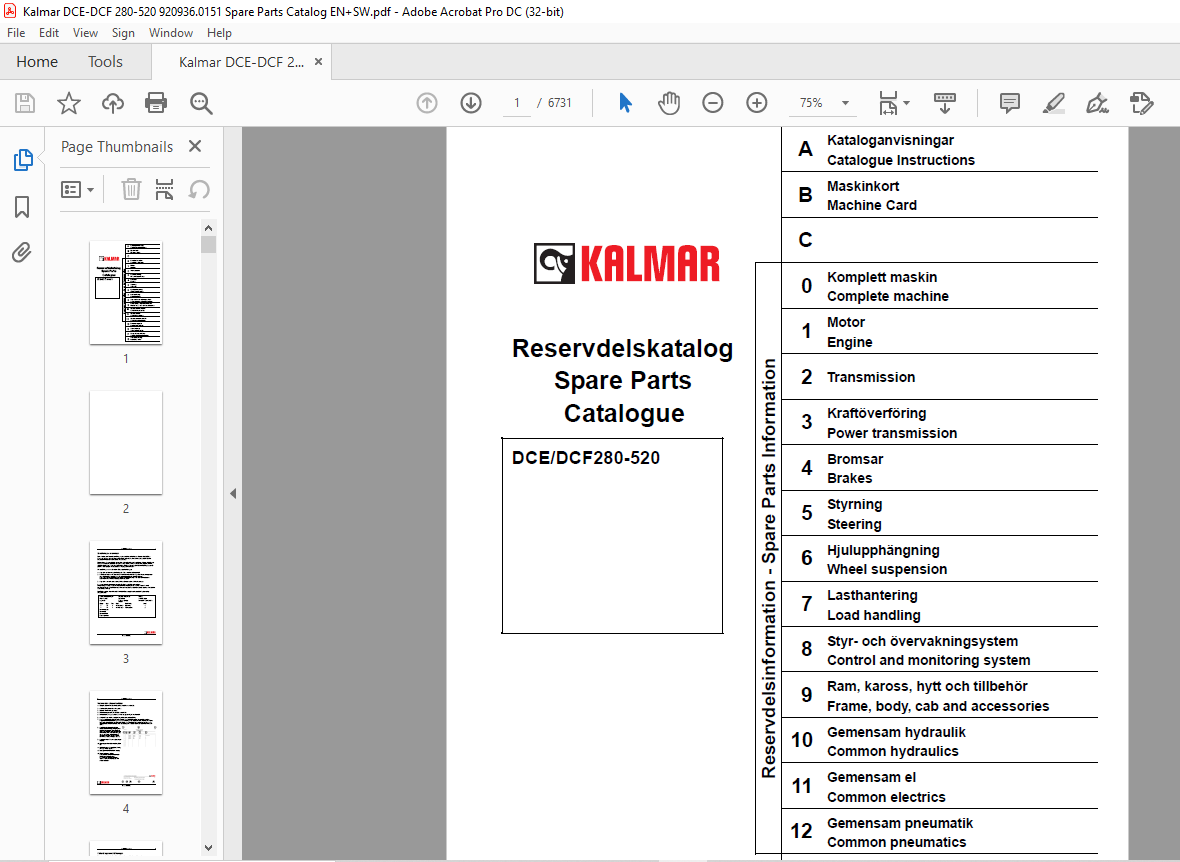Screen dimensions: 1180x862
Task: Activate the Hand pan tool
Action: coord(668,103)
